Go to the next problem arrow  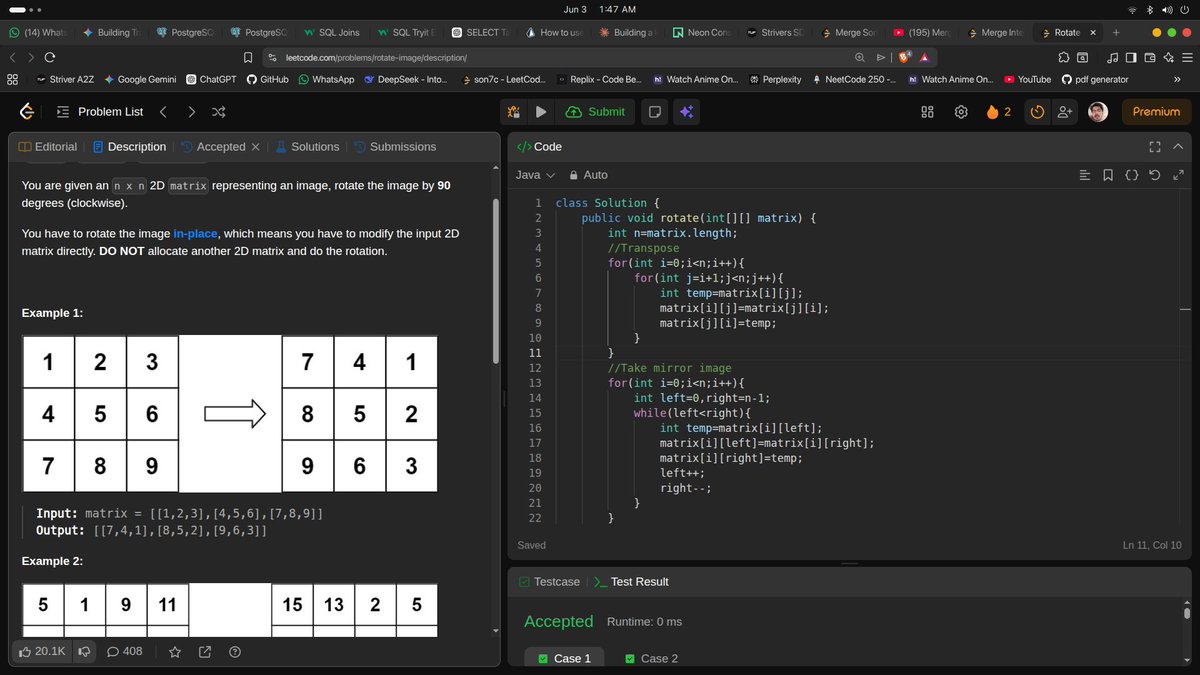tap(191, 112)
